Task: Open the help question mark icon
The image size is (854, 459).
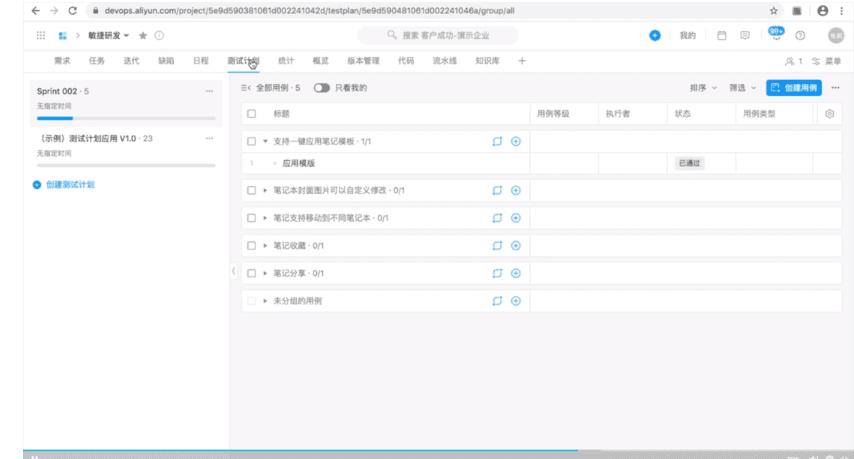Action: (x=800, y=35)
